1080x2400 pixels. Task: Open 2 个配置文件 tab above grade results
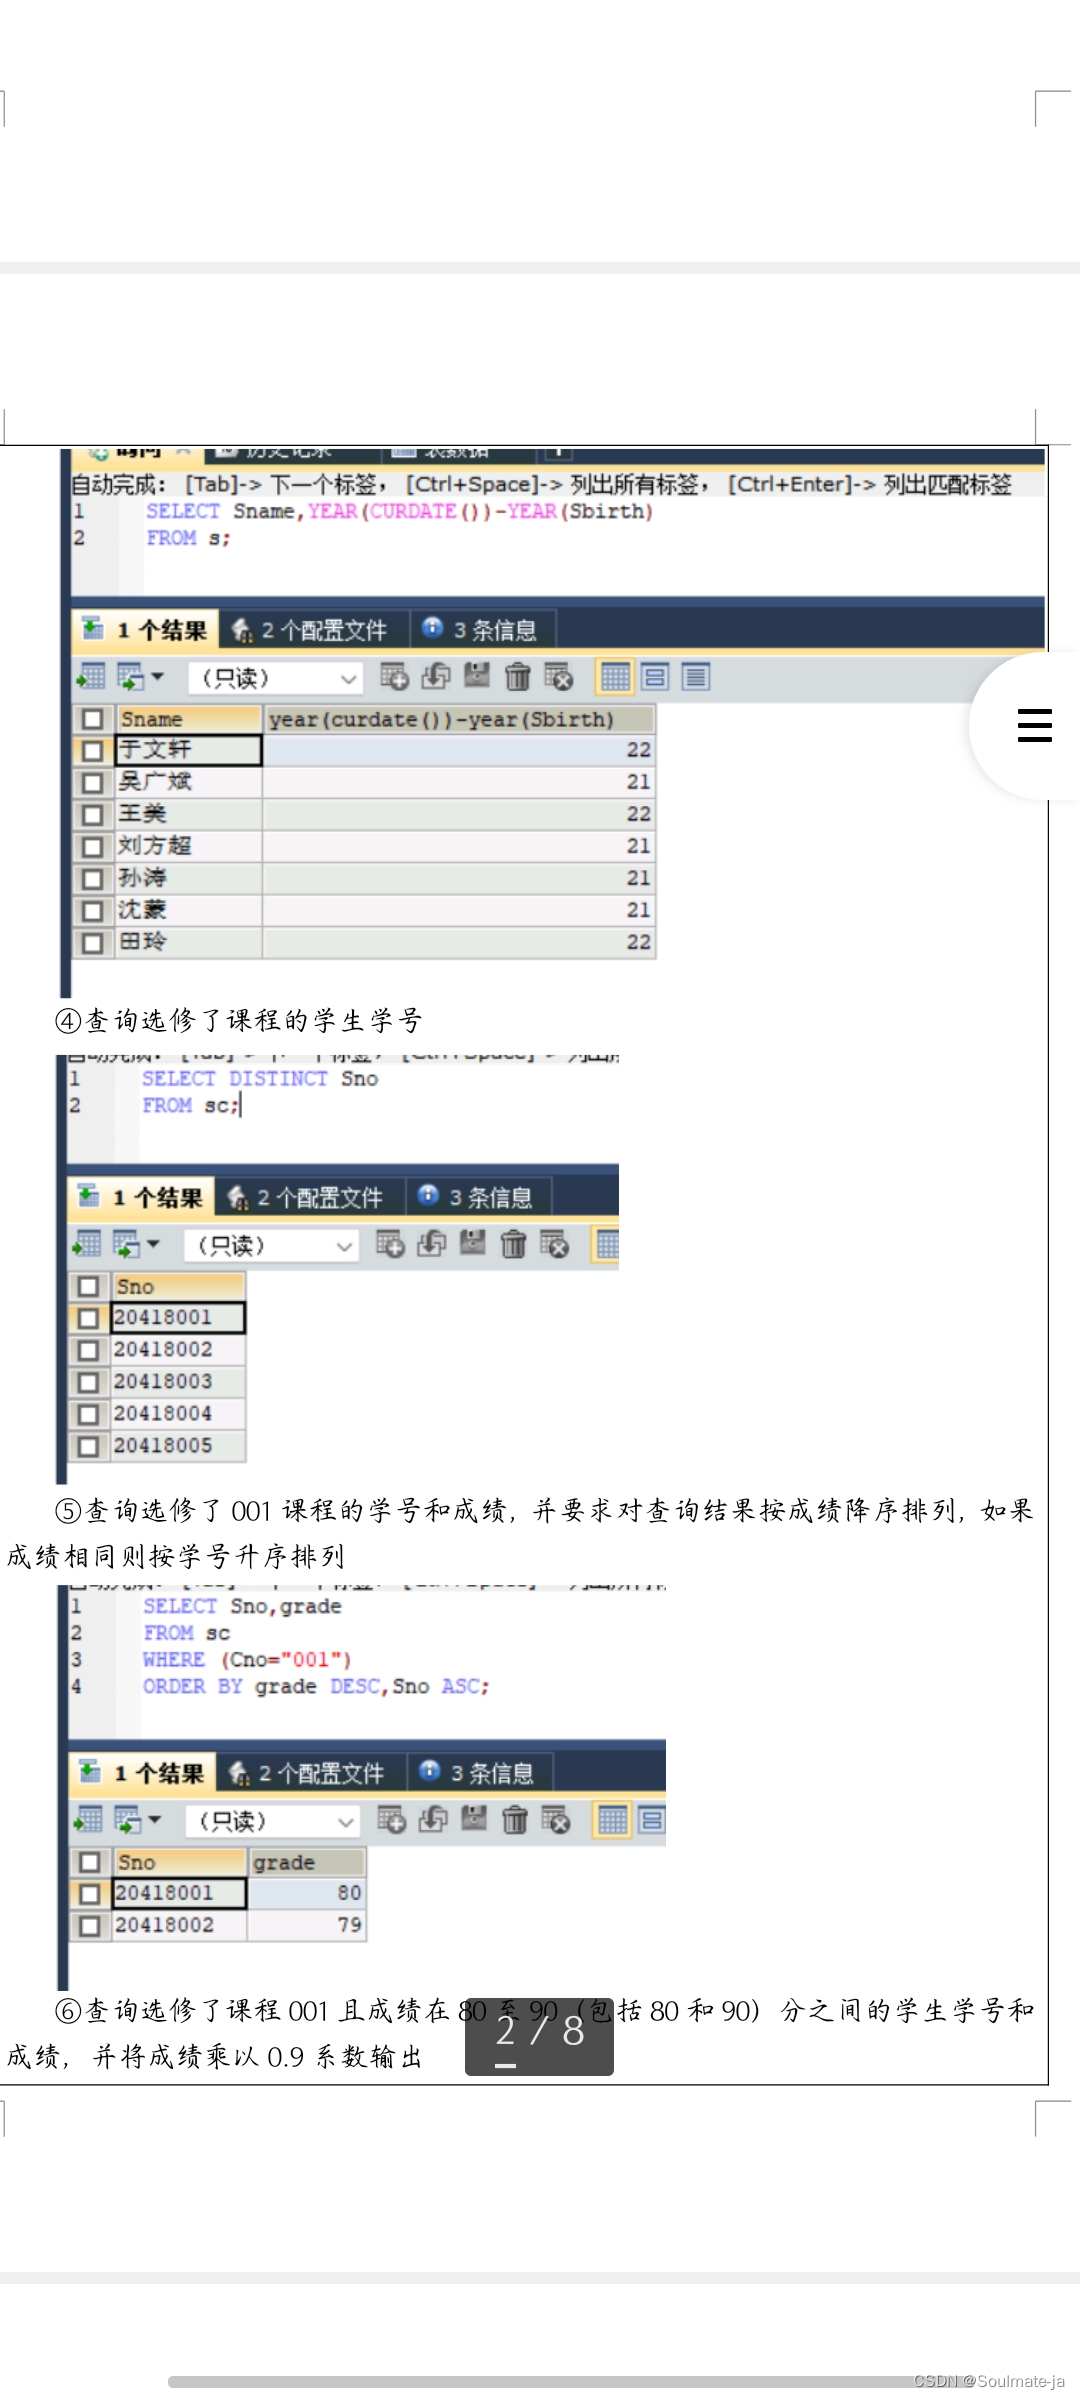(x=309, y=1773)
